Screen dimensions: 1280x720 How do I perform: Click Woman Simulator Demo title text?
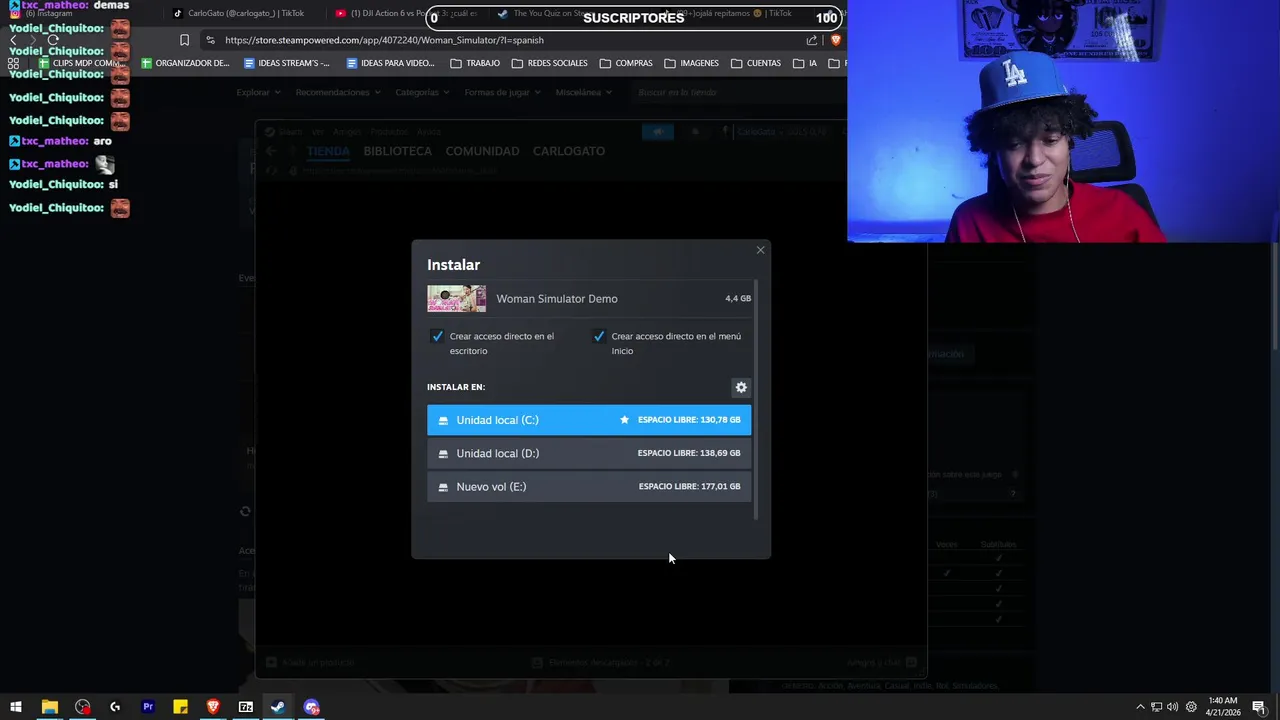click(x=557, y=299)
